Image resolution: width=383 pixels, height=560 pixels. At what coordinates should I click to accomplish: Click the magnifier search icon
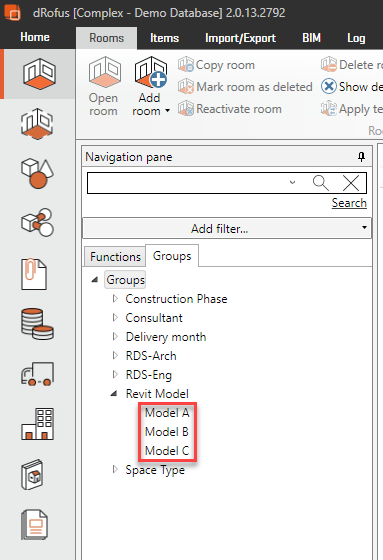coord(320,183)
